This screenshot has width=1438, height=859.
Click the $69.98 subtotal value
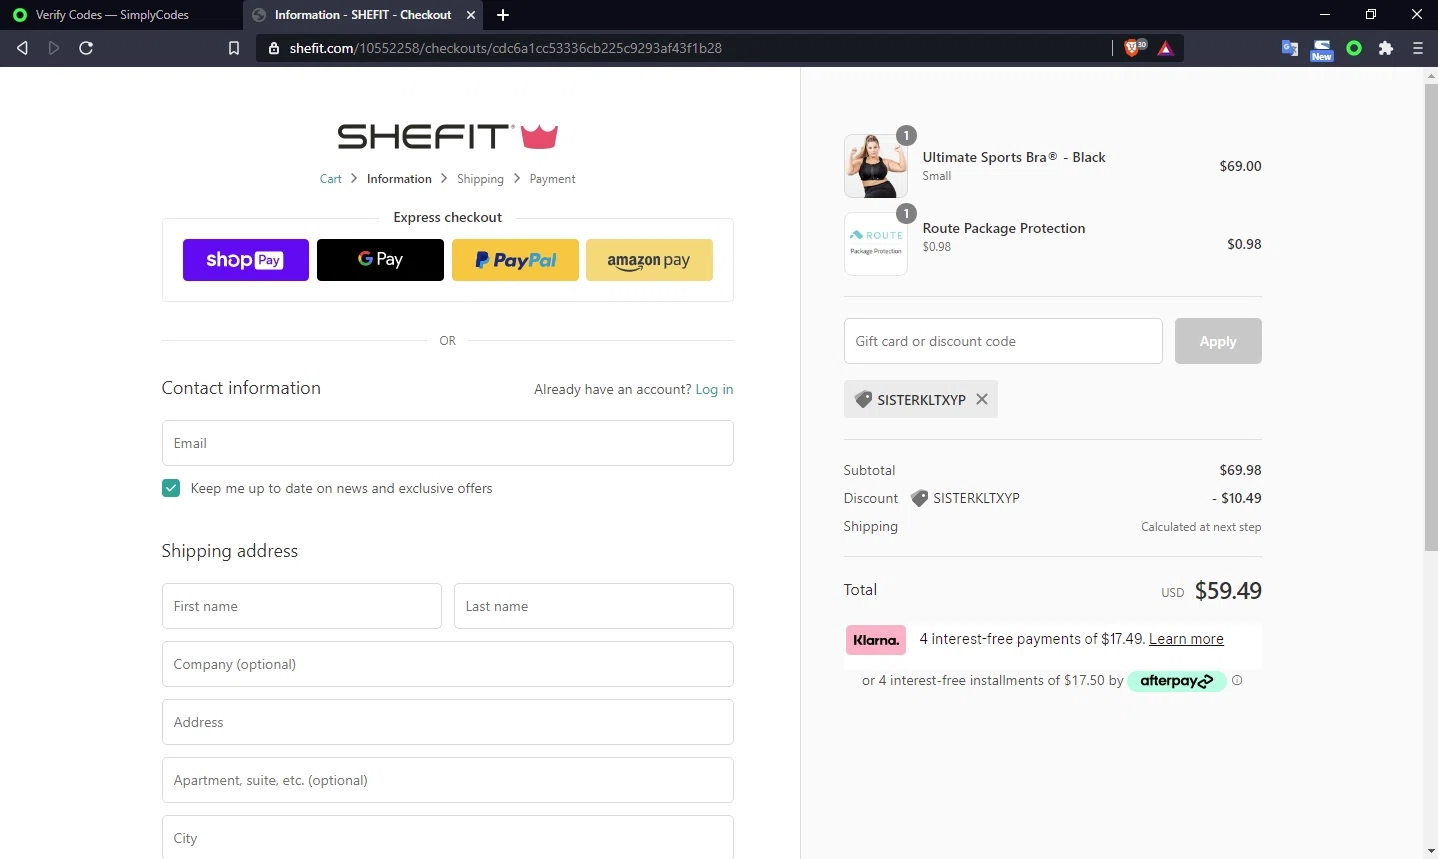pyautogui.click(x=1240, y=470)
